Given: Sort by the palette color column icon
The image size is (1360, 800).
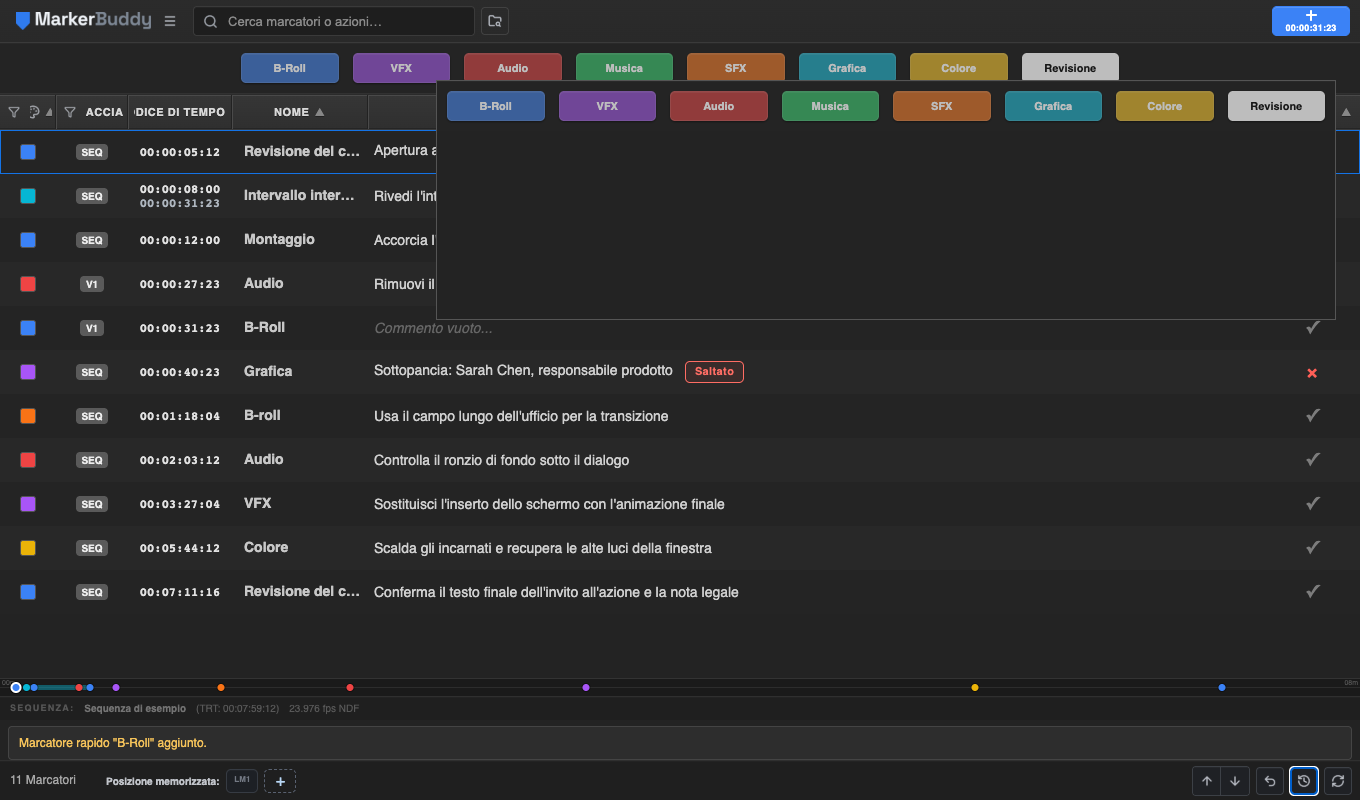Looking at the screenshot, I should tap(35, 112).
